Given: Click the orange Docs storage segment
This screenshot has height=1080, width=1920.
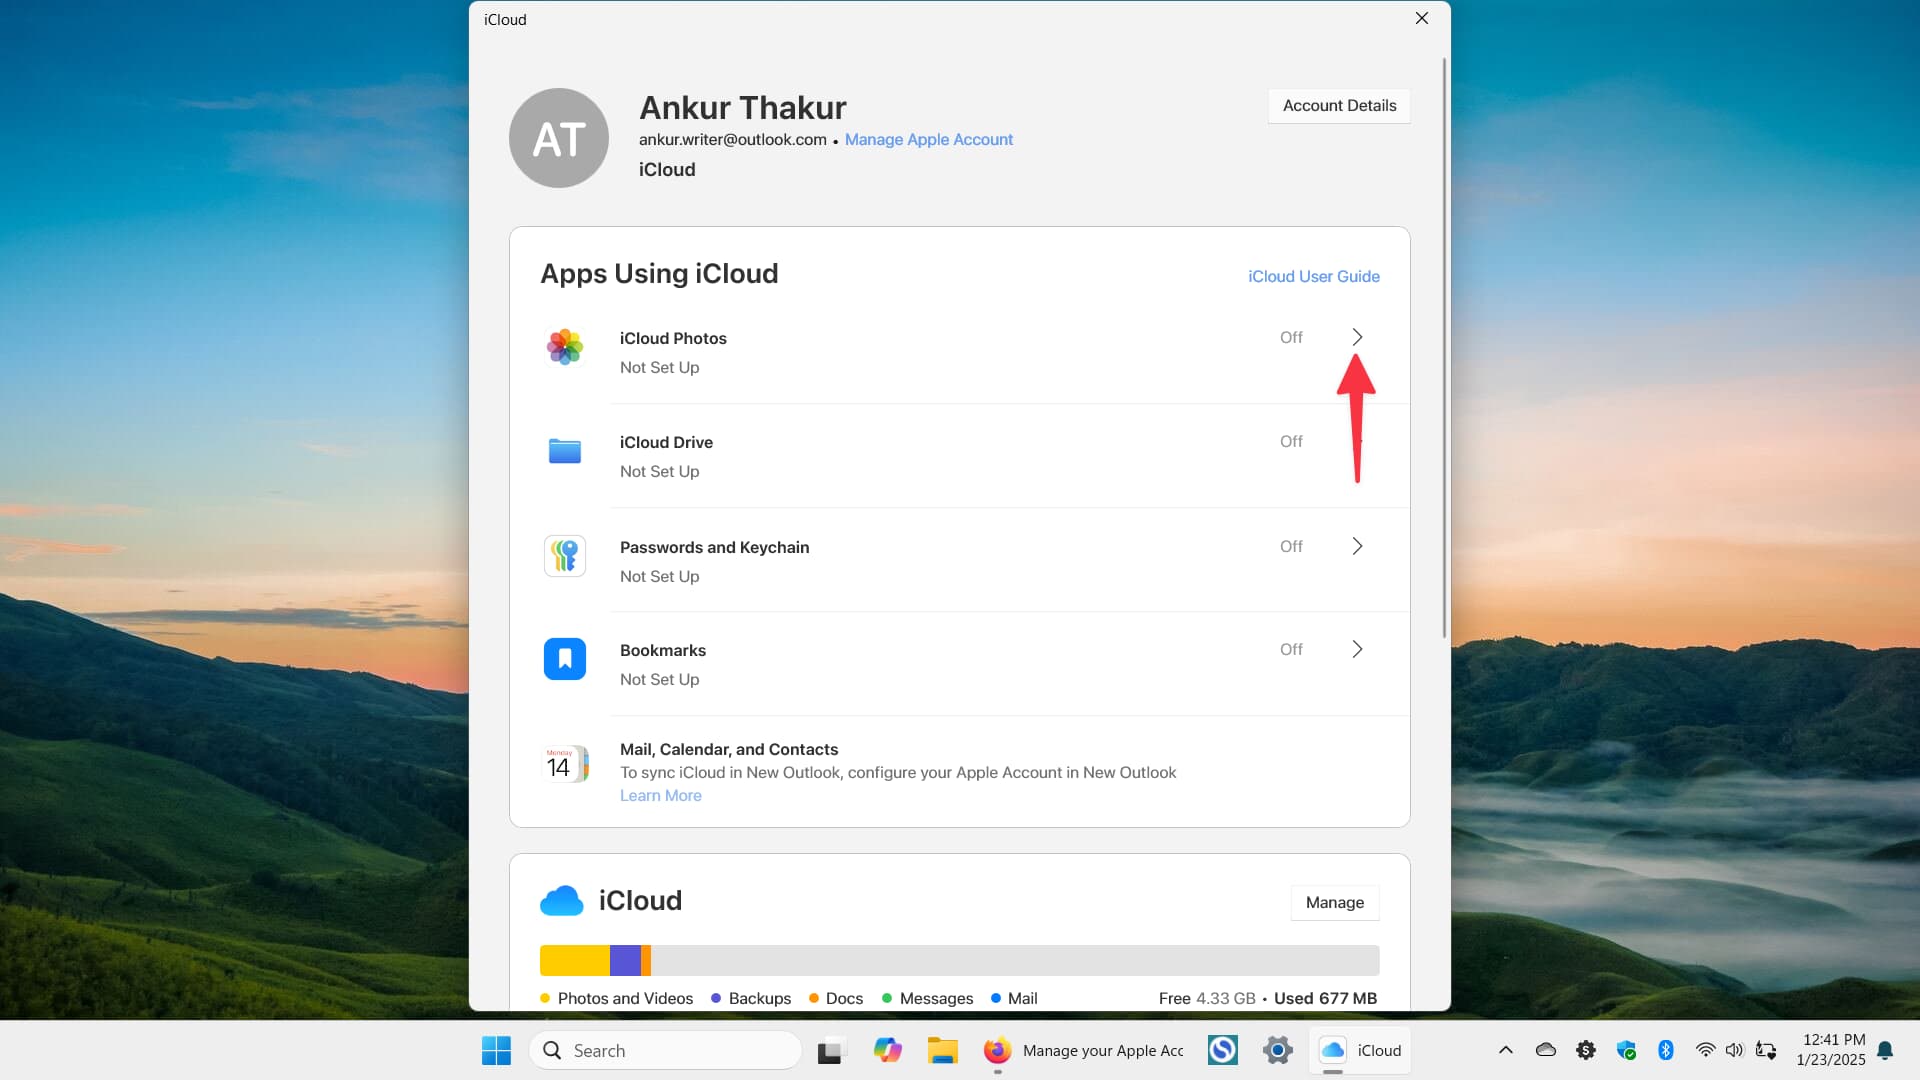Looking at the screenshot, I should tap(646, 960).
